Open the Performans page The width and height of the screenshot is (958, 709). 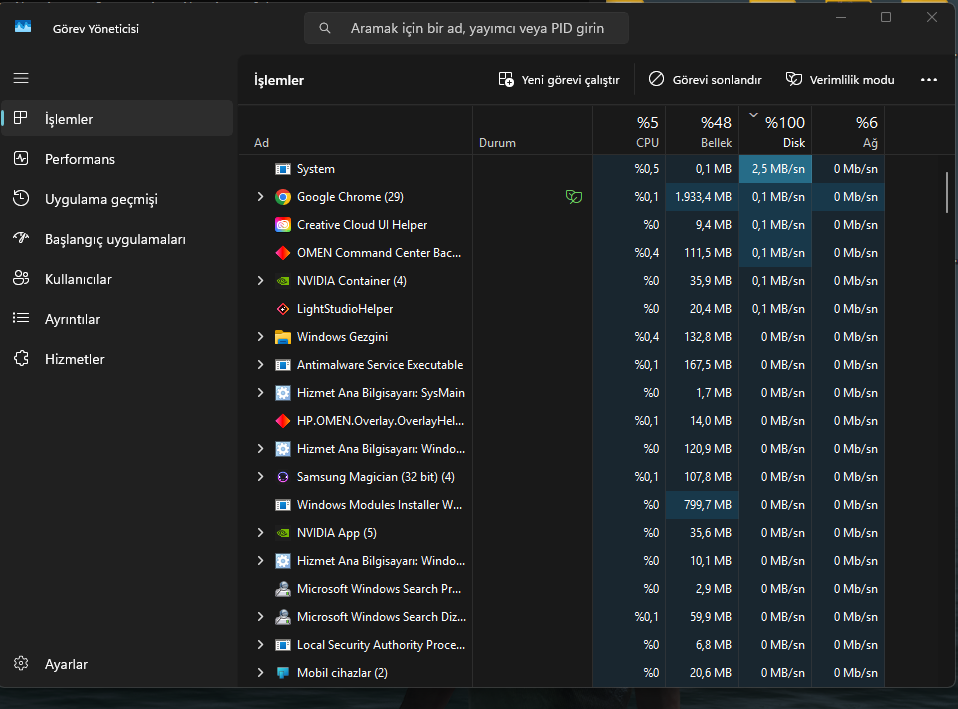coord(117,159)
